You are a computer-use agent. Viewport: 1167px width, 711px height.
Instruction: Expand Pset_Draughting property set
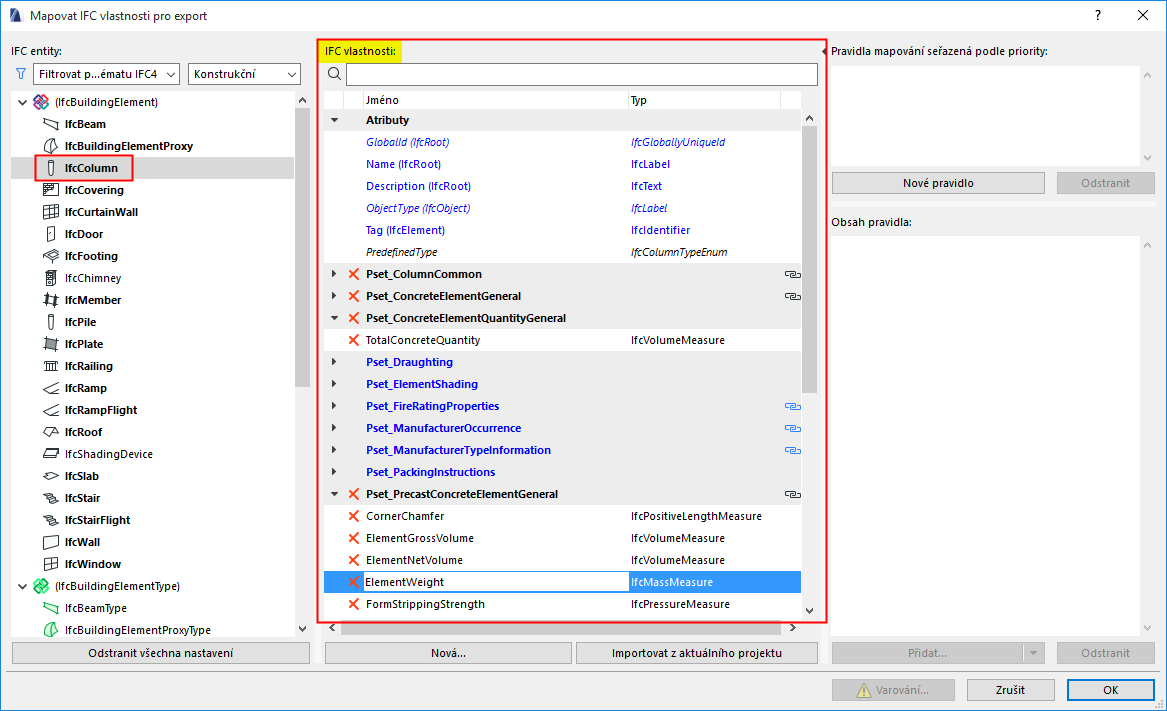click(x=334, y=362)
